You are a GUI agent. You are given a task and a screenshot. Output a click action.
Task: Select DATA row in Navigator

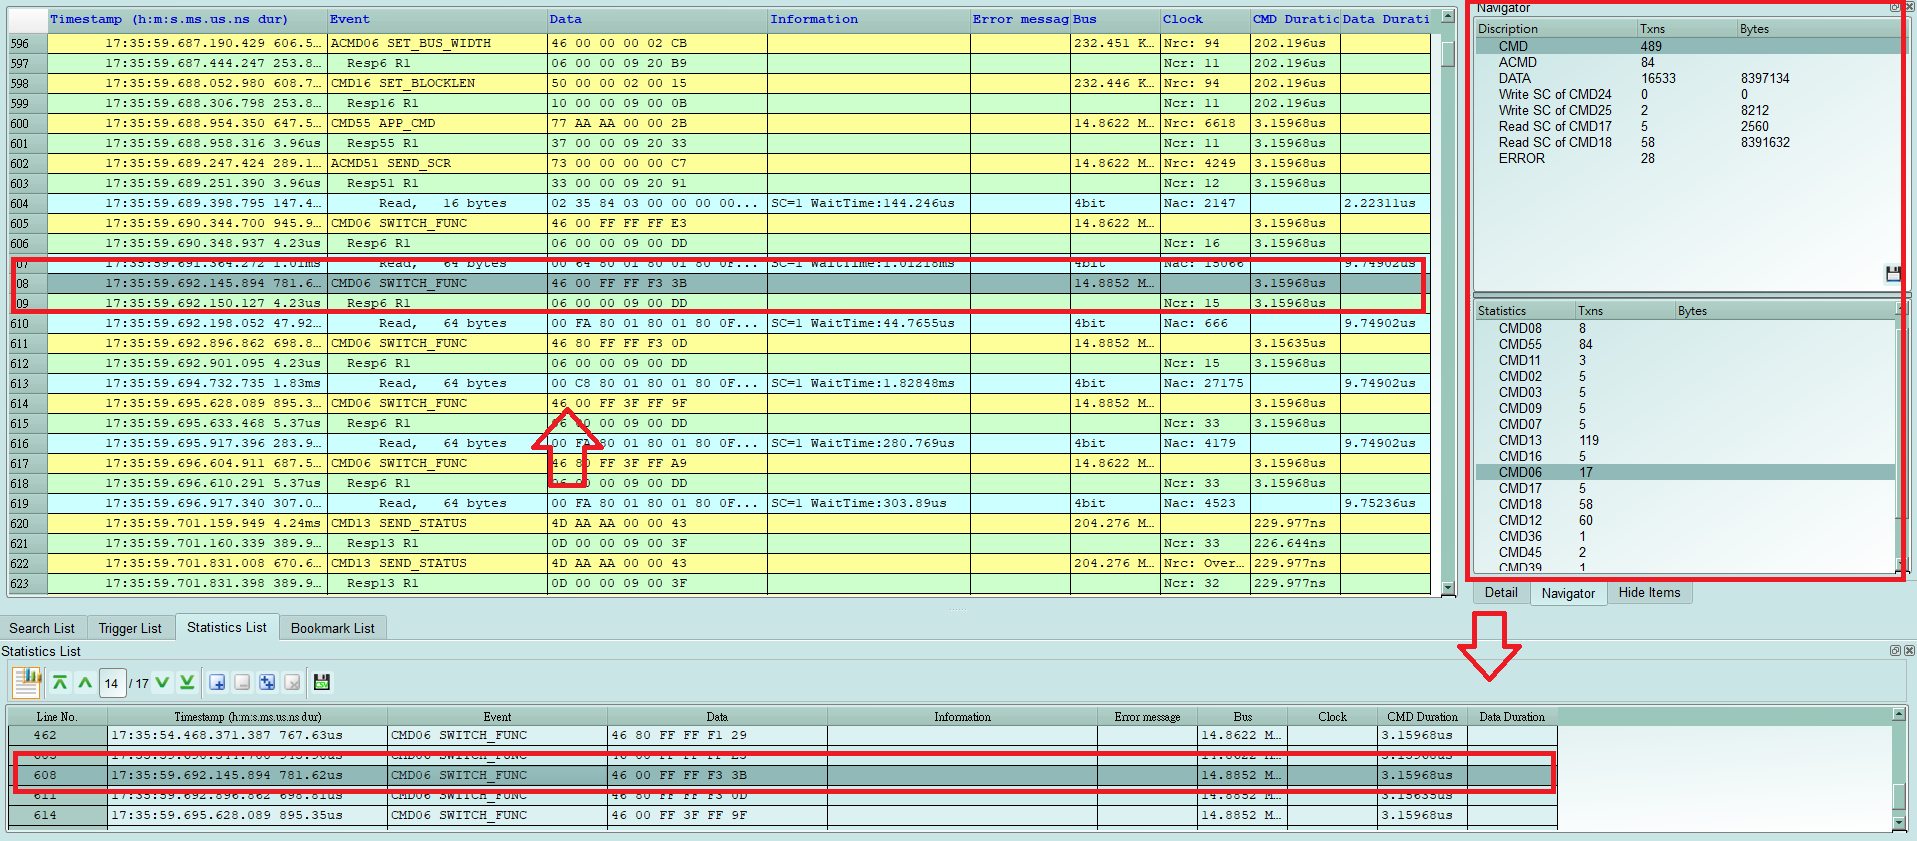[x=1688, y=78]
